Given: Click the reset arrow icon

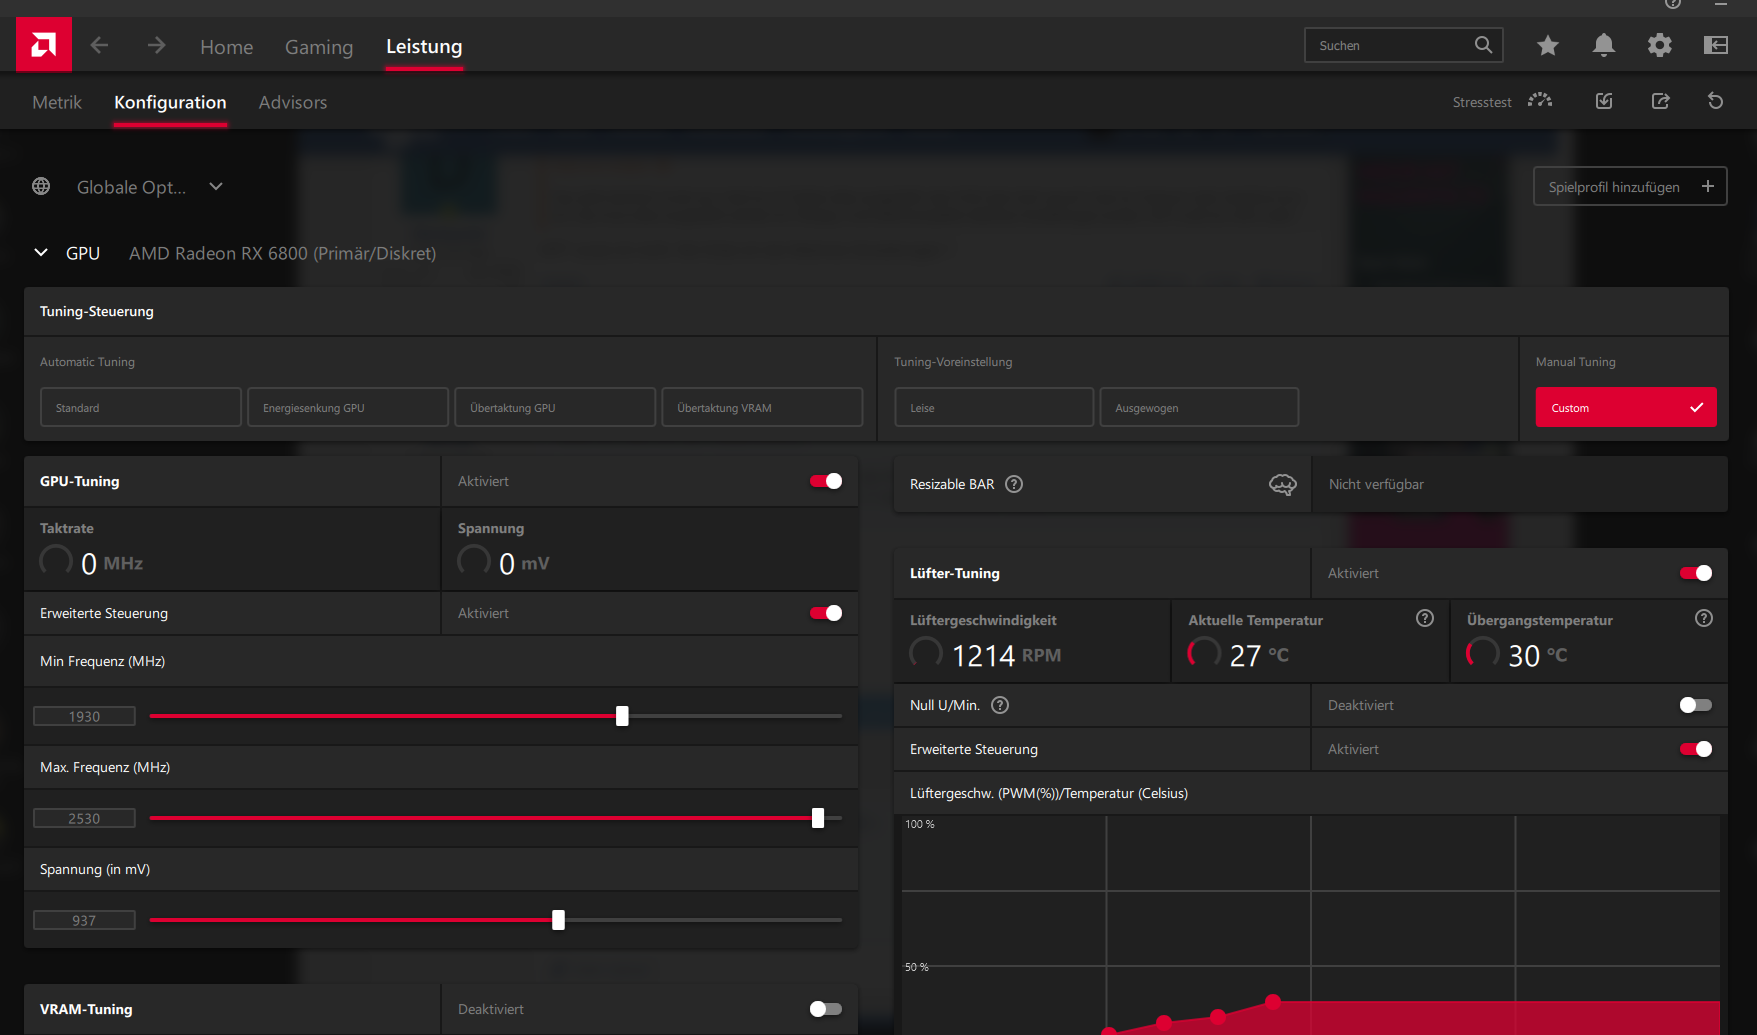Looking at the screenshot, I should 1716,101.
